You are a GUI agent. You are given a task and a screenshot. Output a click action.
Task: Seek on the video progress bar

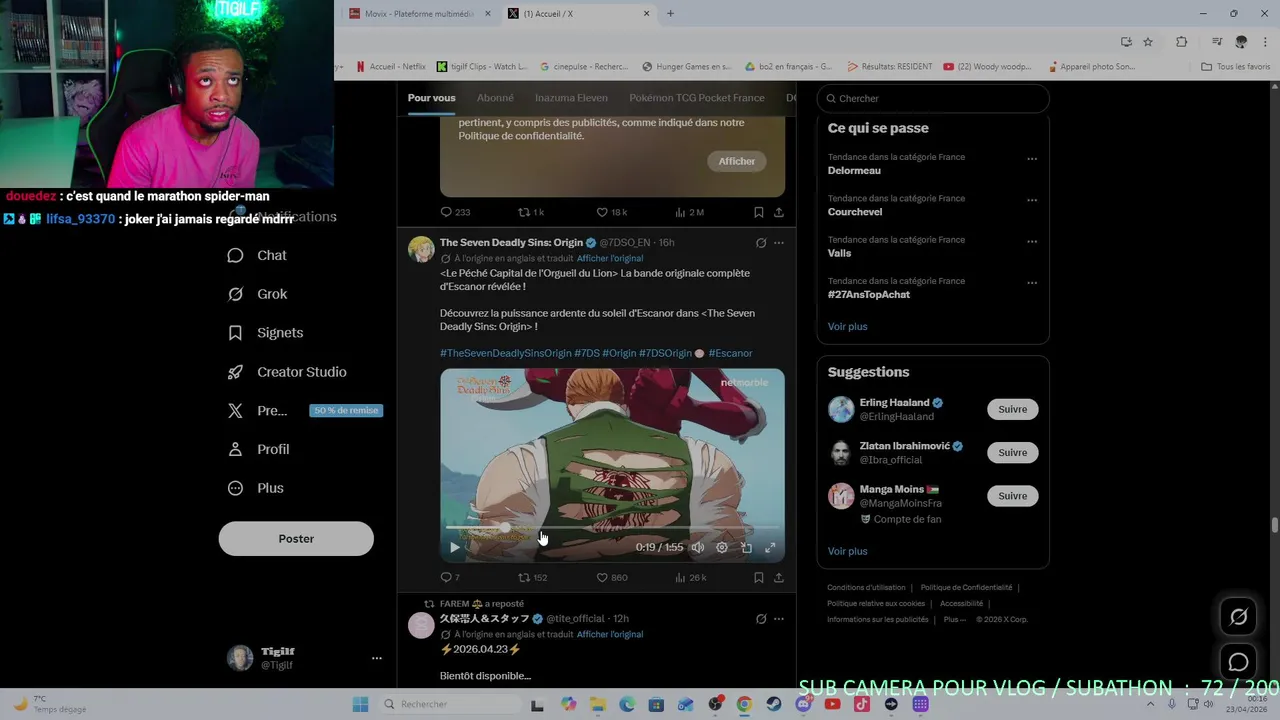click(x=612, y=527)
